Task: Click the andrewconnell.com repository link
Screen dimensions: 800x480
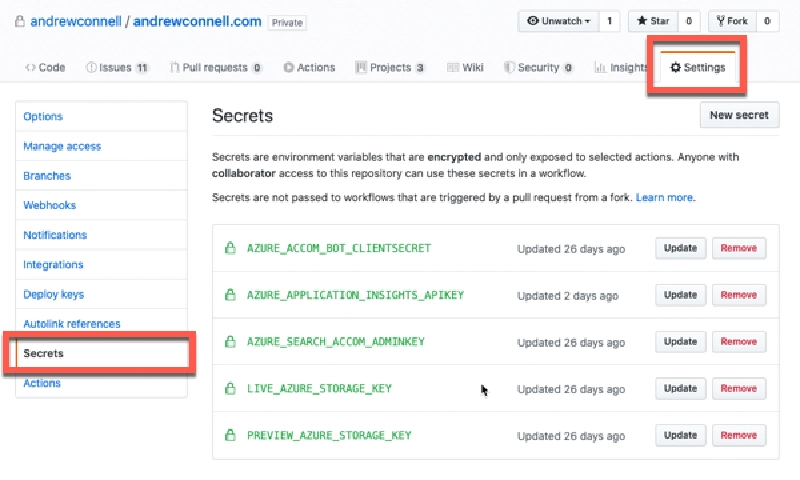Action: [x=197, y=21]
